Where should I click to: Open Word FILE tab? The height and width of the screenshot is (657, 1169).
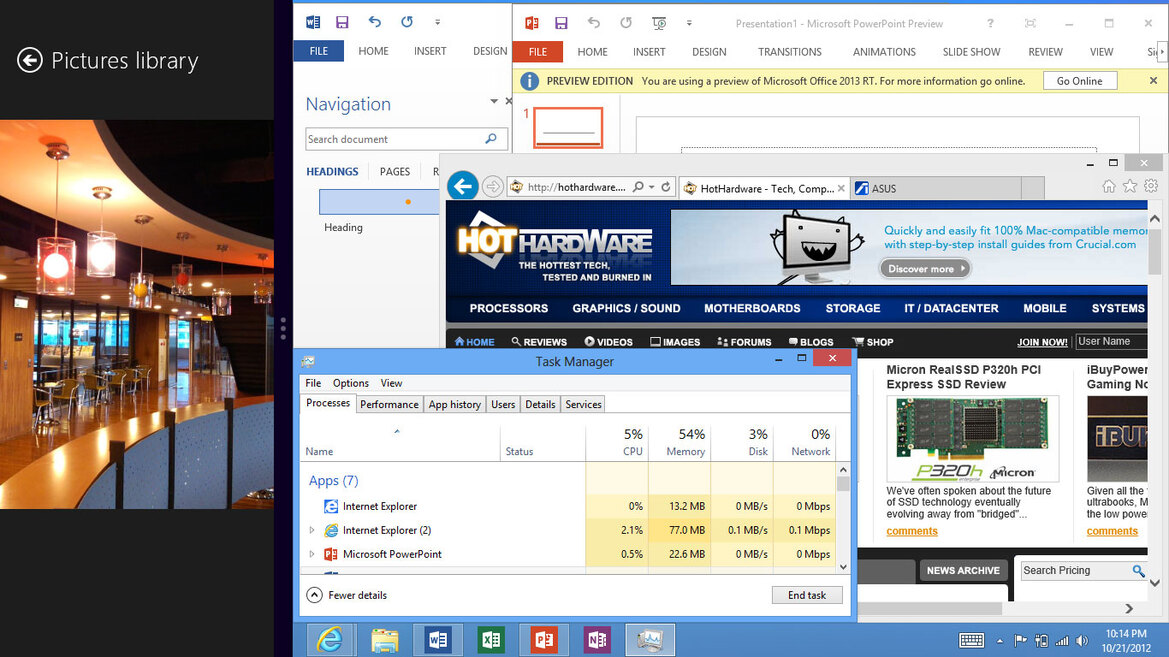pyautogui.click(x=318, y=51)
